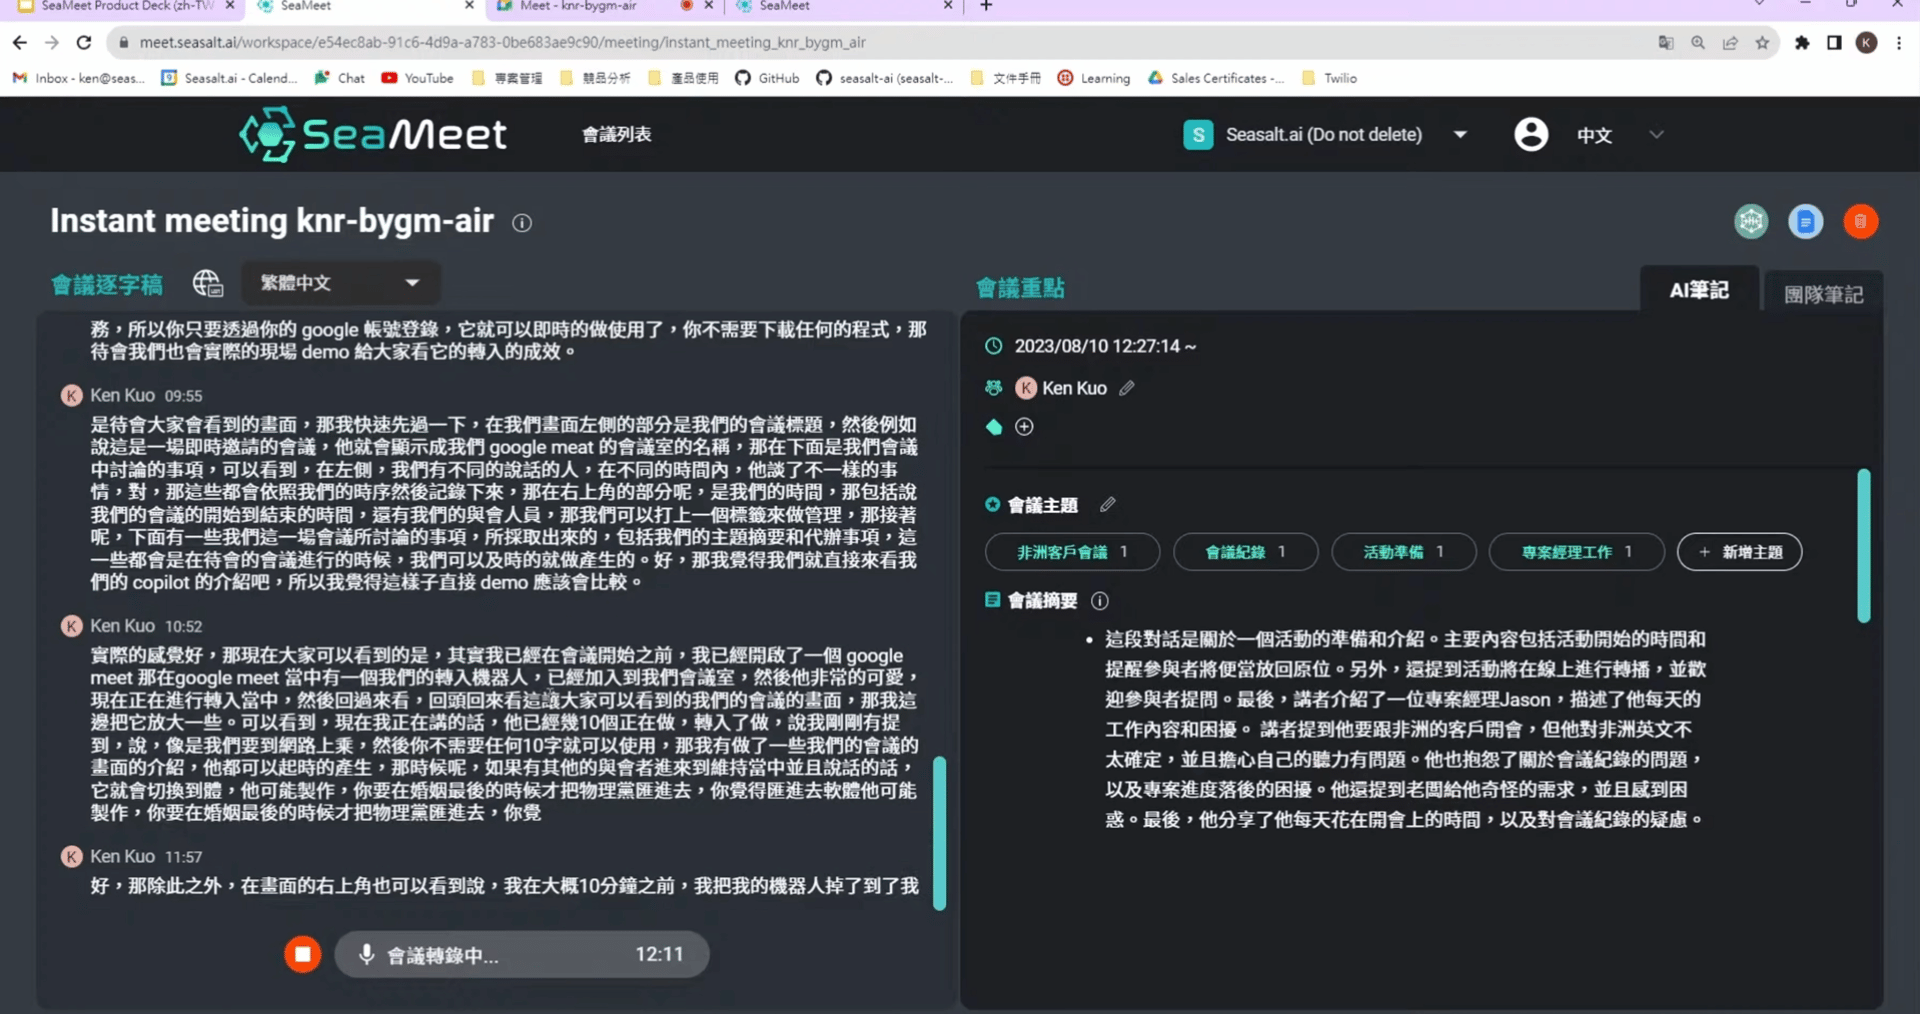
Task: Click the teal diamond label color swatch
Action: point(993,427)
